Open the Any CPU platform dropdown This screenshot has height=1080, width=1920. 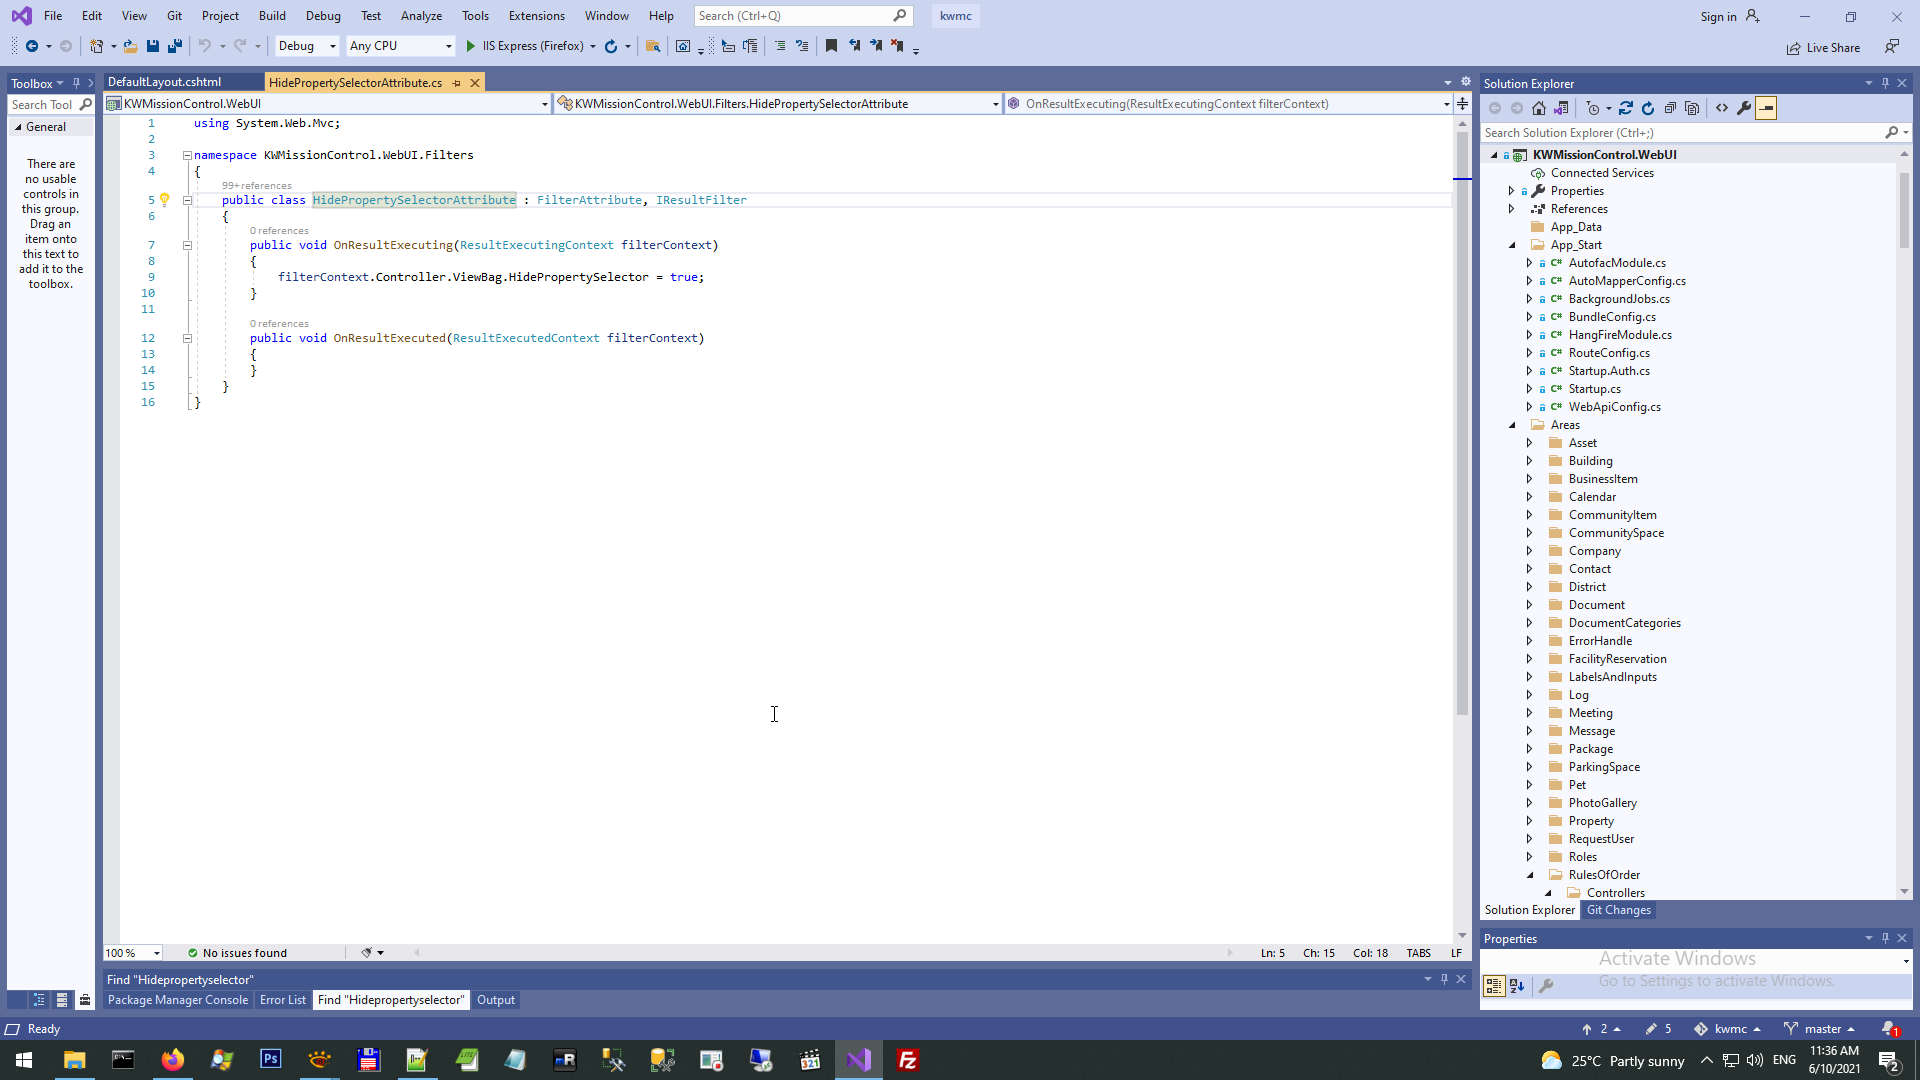click(x=400, y=46)
